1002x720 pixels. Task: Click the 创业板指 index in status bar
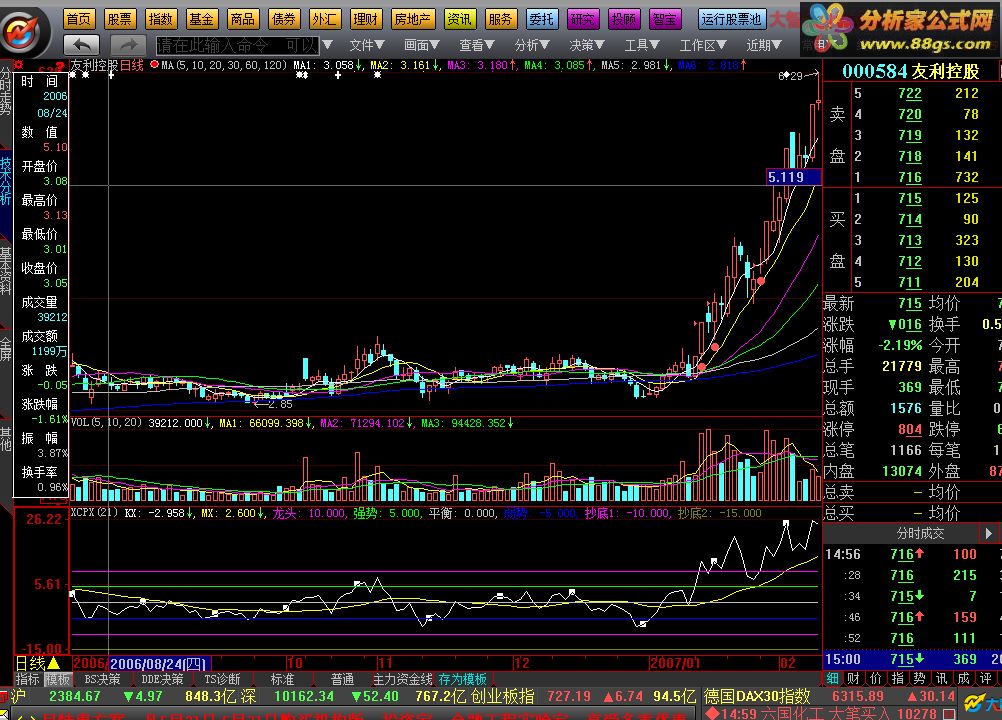pyautogui.click(x=502, y=696)
